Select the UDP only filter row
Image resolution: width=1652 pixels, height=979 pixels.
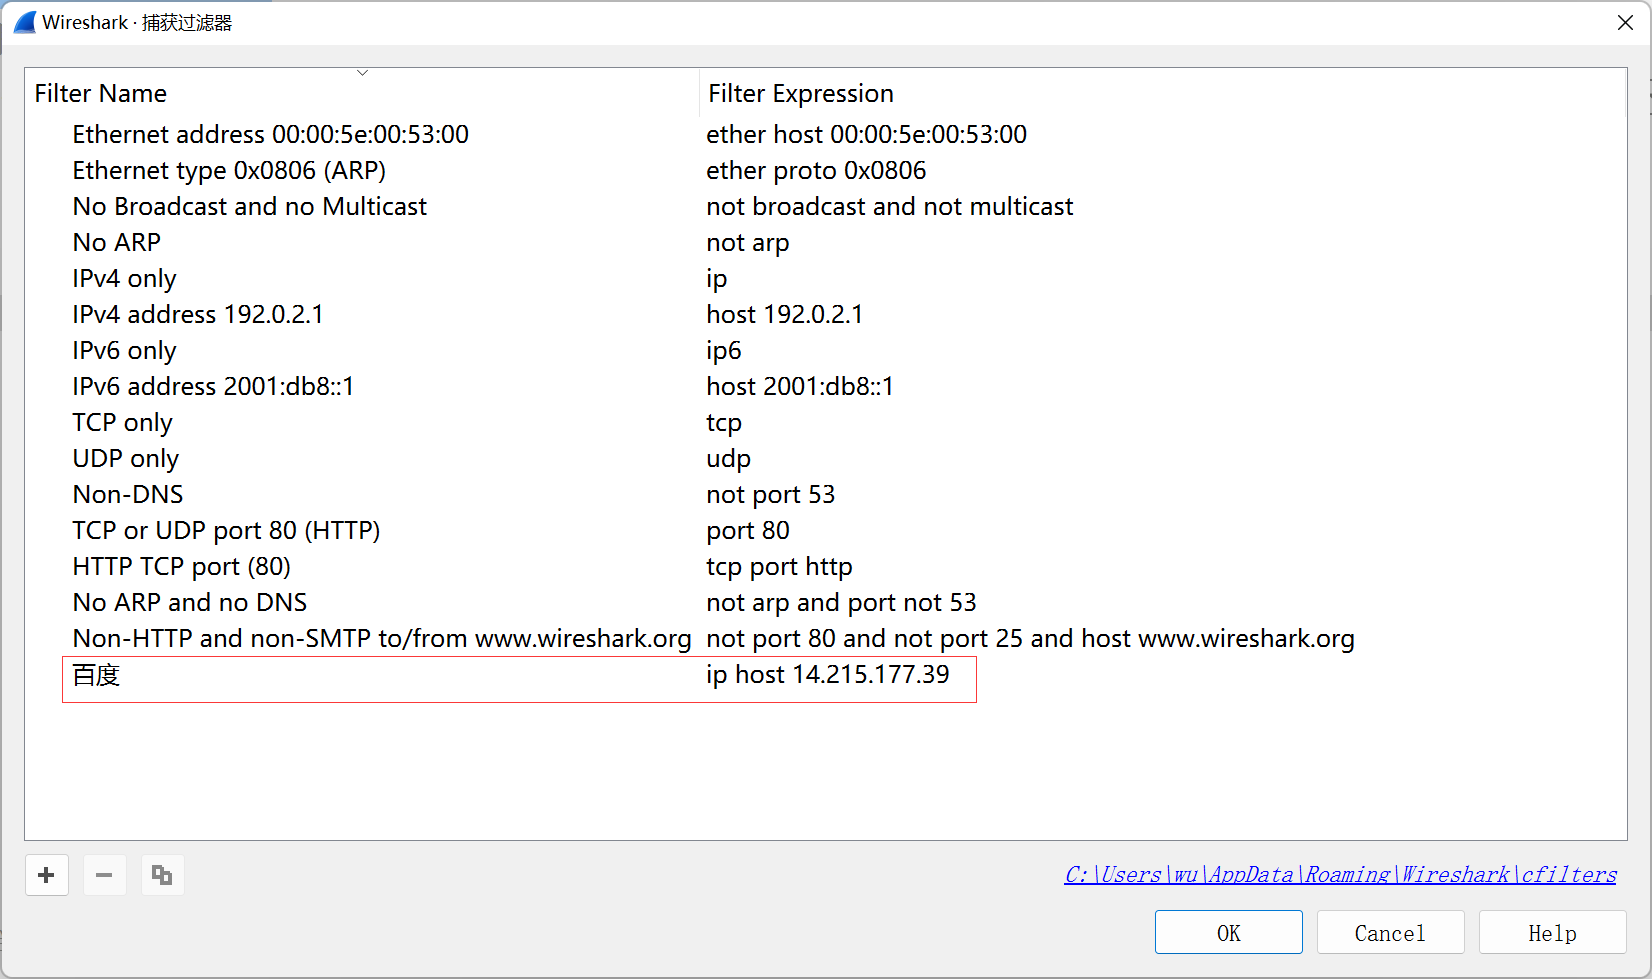125,459
